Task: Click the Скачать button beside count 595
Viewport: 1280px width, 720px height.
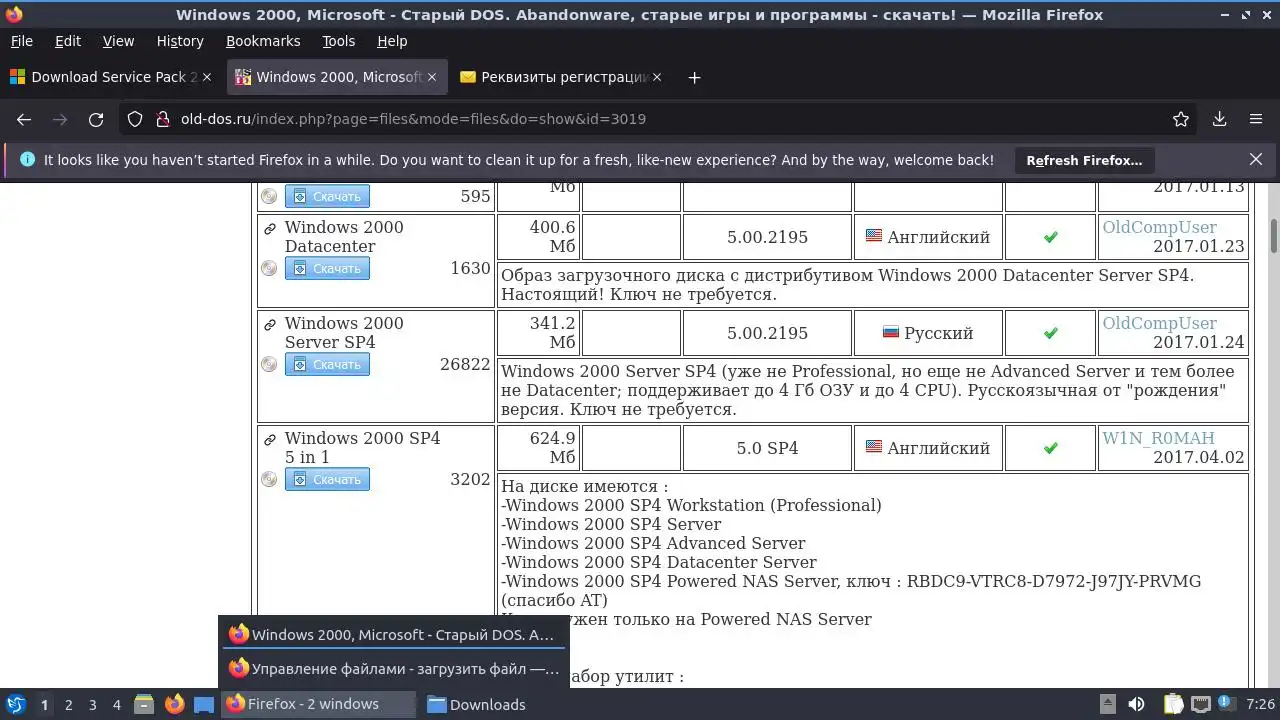Action: click(327, 196)
